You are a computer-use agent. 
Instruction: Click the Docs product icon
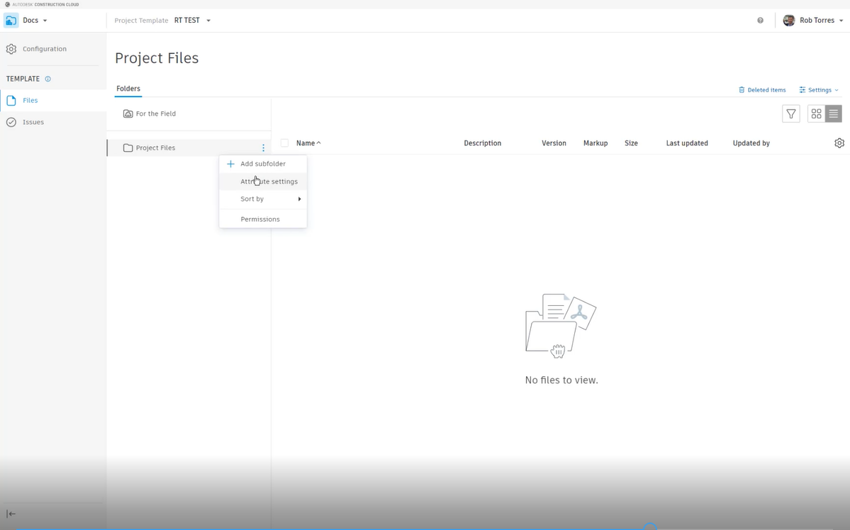pos(11,21)
